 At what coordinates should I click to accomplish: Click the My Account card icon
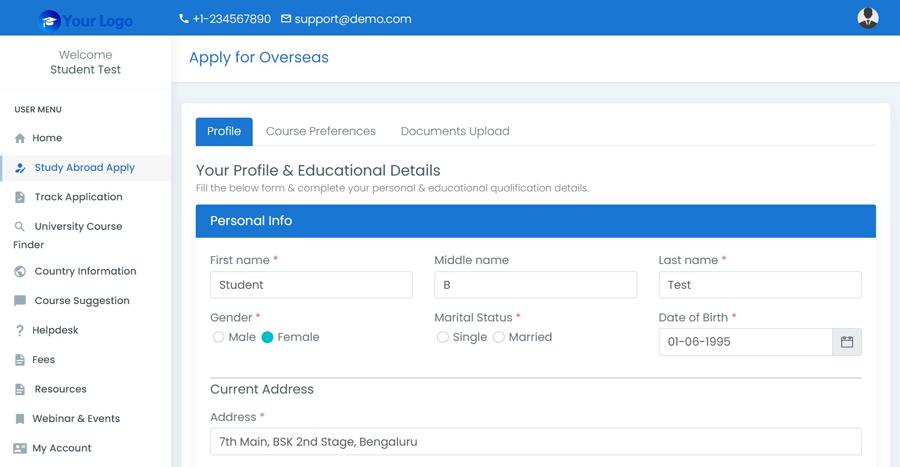[20, 448]
